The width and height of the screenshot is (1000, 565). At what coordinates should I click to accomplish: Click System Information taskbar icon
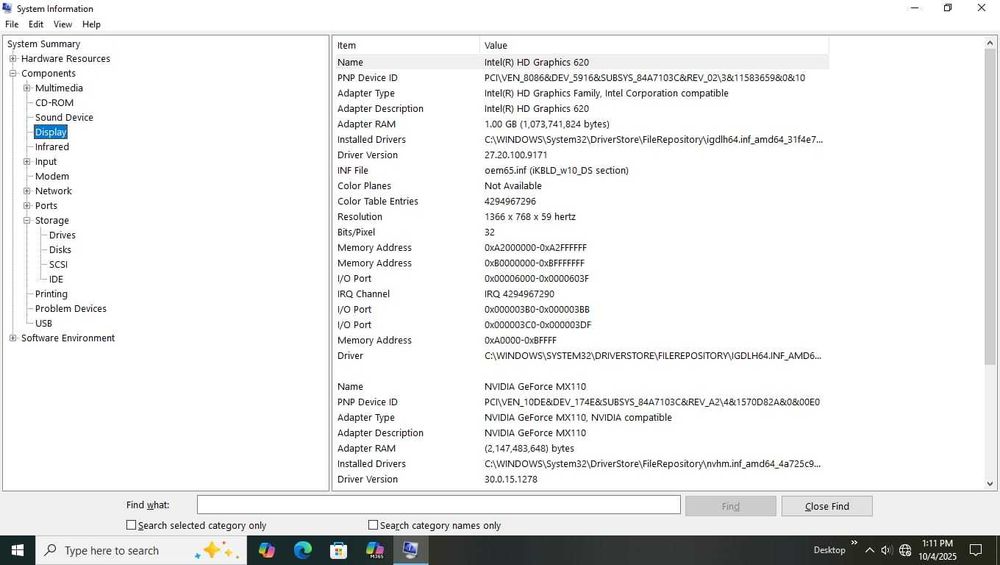[x=410, y=550]
